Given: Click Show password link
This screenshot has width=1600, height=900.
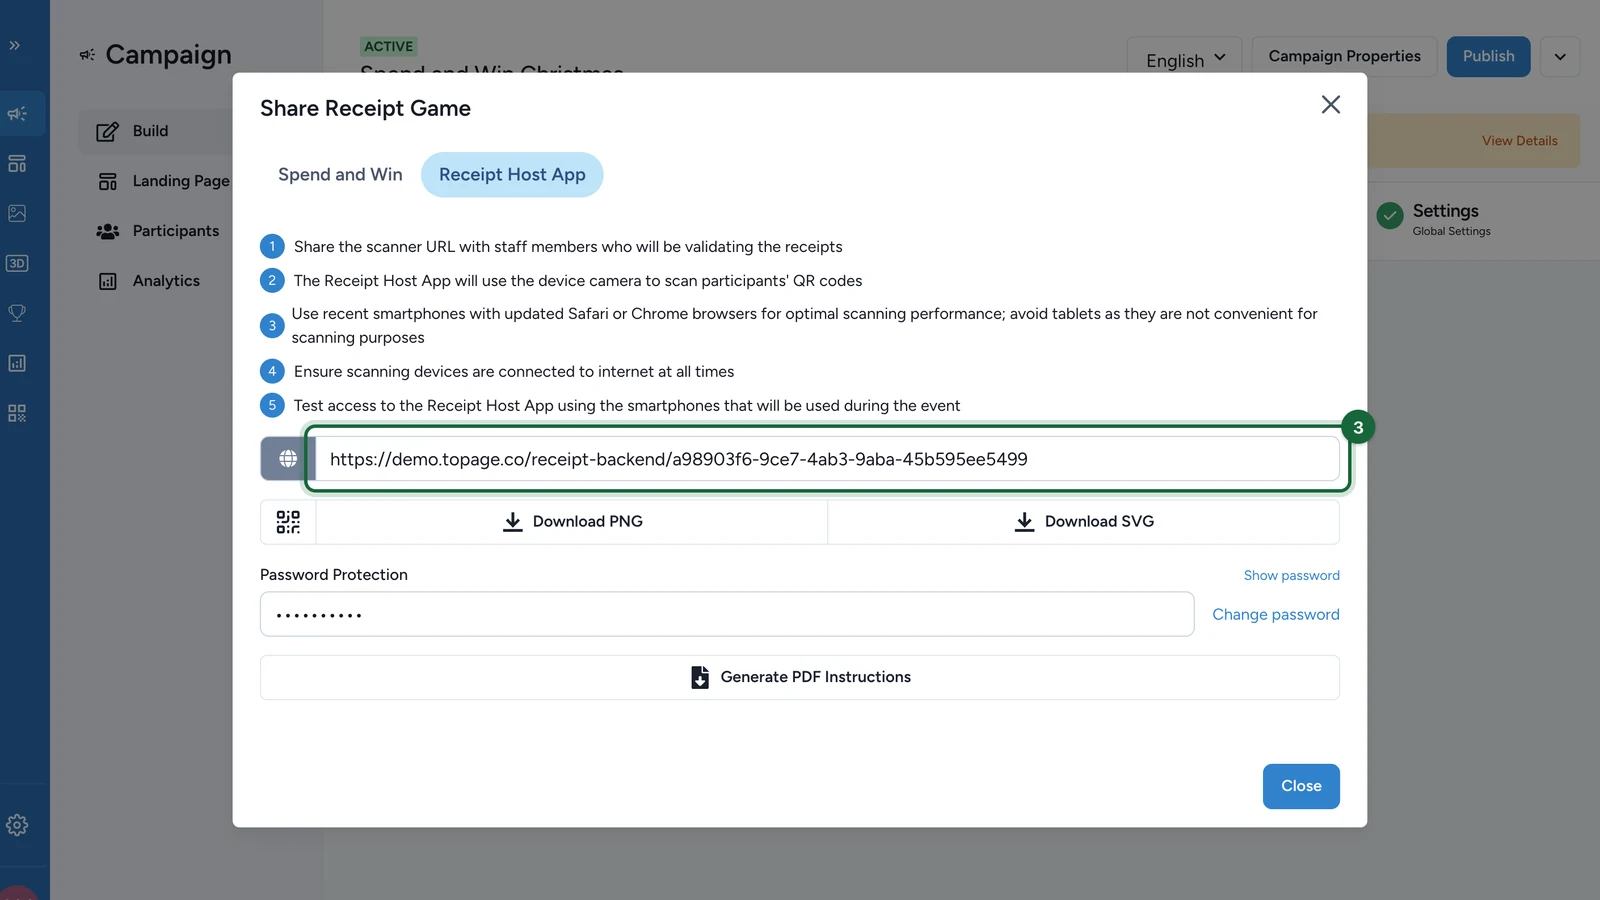Looking at the screenshot, I should 1291,576.
